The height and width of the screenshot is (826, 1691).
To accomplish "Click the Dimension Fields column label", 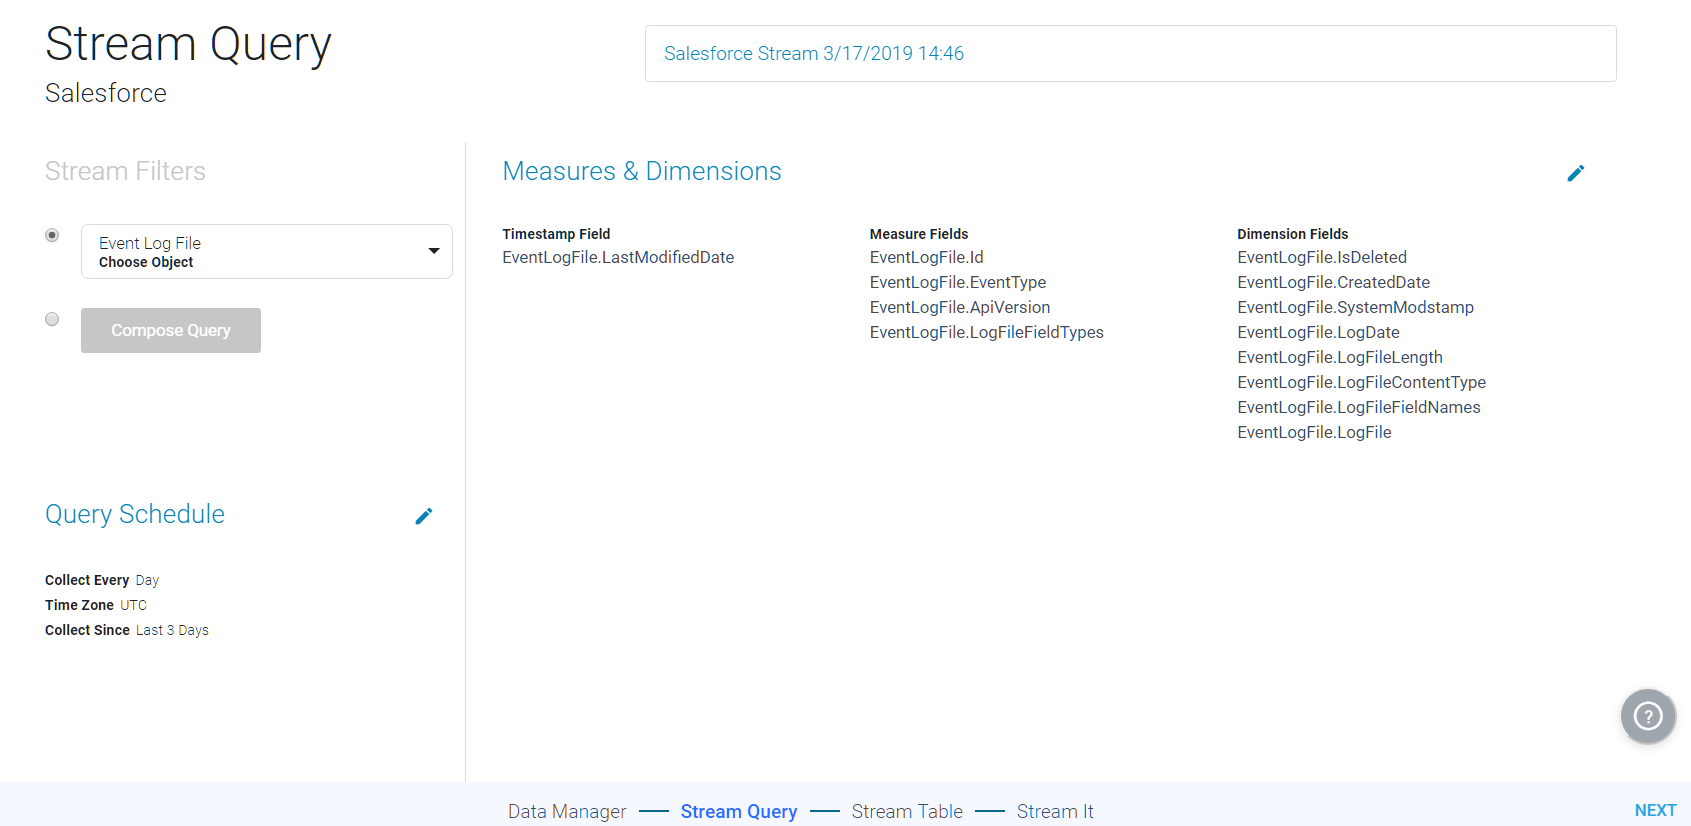I will (1293, 234).
